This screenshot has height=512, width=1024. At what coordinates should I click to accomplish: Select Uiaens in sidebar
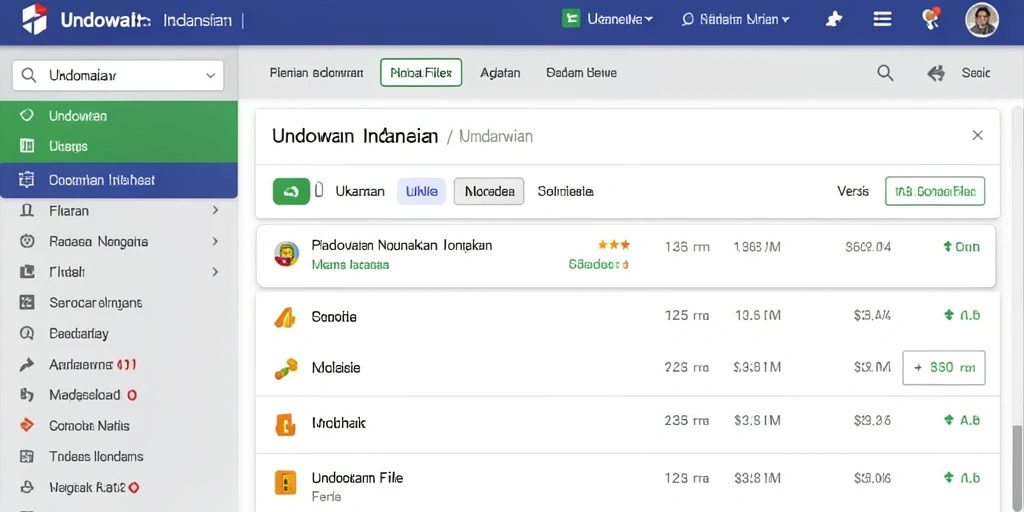pos(119,146)
